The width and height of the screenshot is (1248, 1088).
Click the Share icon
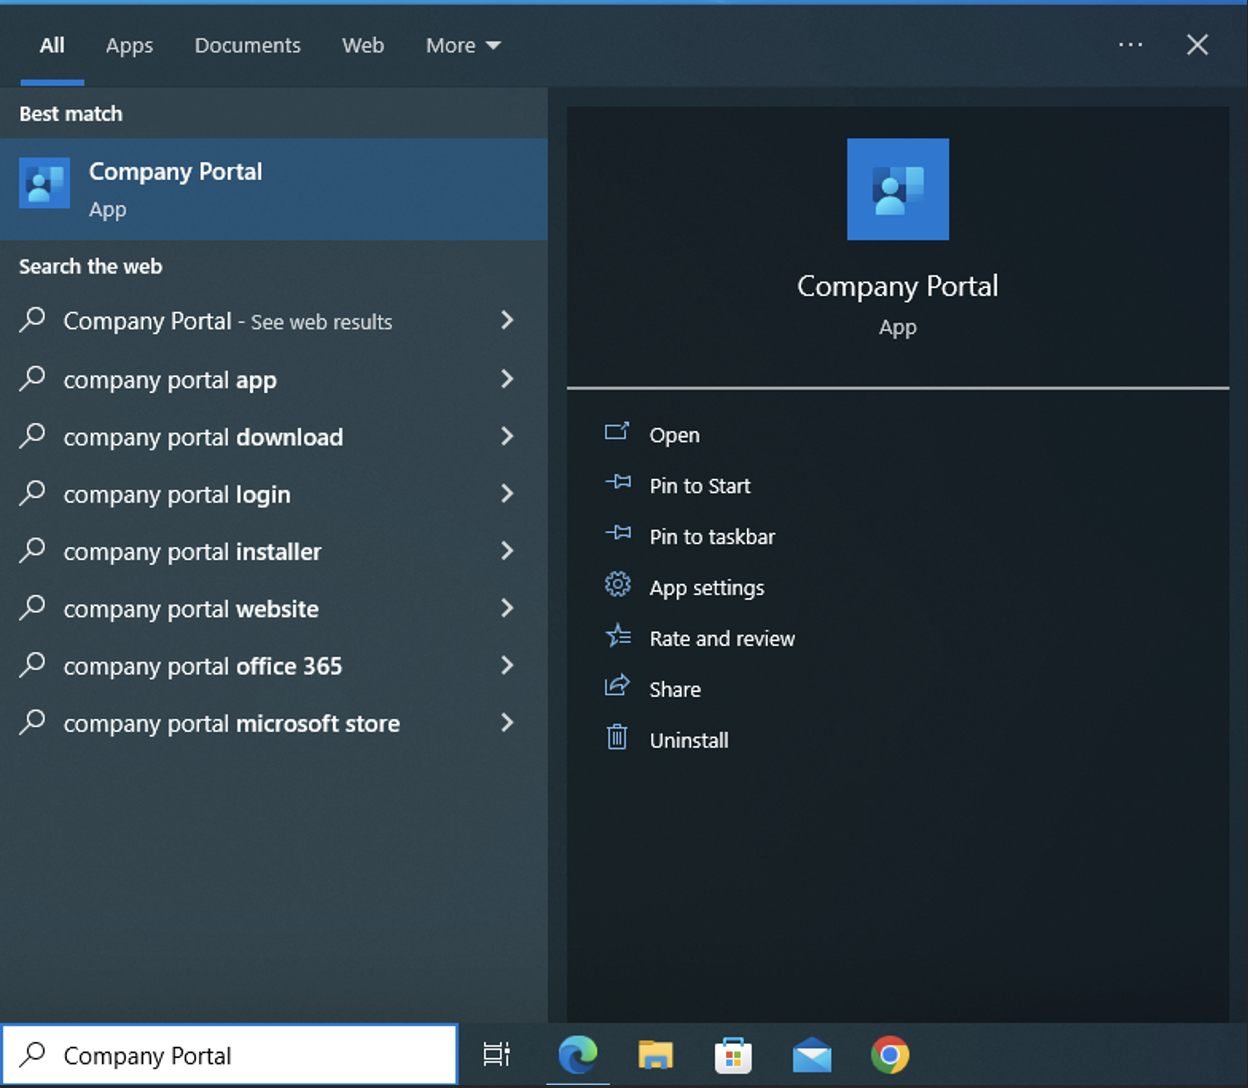[618, 687]
